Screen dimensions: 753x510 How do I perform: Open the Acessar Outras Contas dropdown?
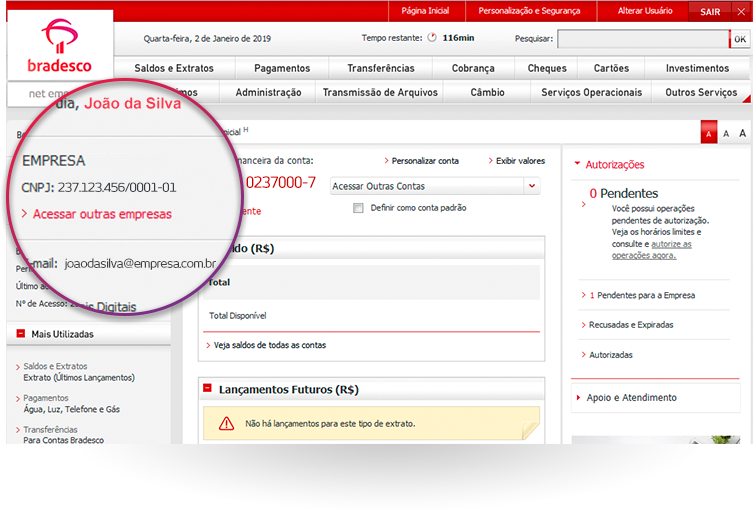coord(435,186)
